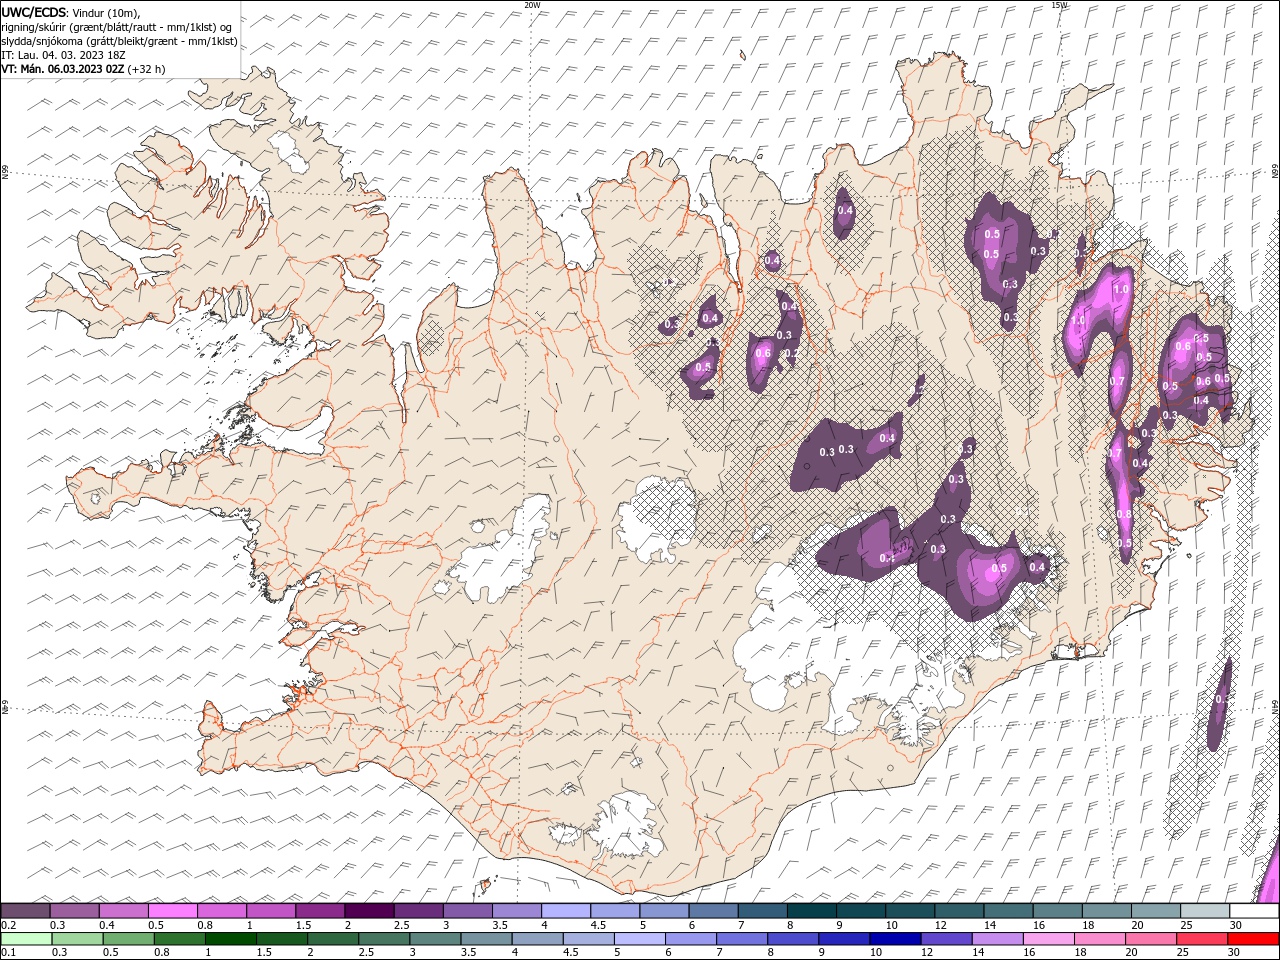Pick lower legend swatch starting at 1.5
The width and height of the screenshot is (1280, 960).
coord(281,939)
